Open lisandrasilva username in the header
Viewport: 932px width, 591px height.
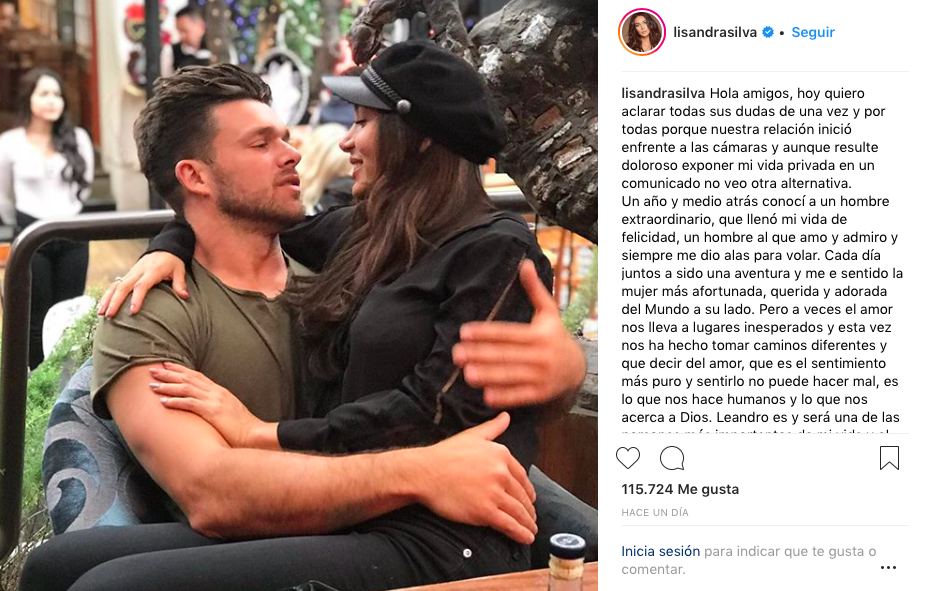click(715, 32)
